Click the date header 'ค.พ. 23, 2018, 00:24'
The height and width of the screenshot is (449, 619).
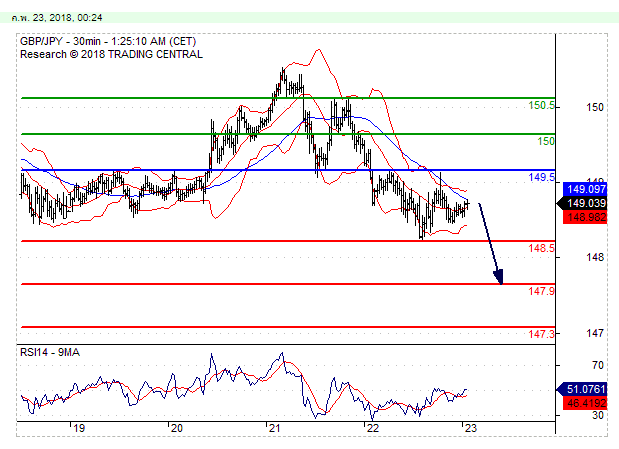pos(57,18)
